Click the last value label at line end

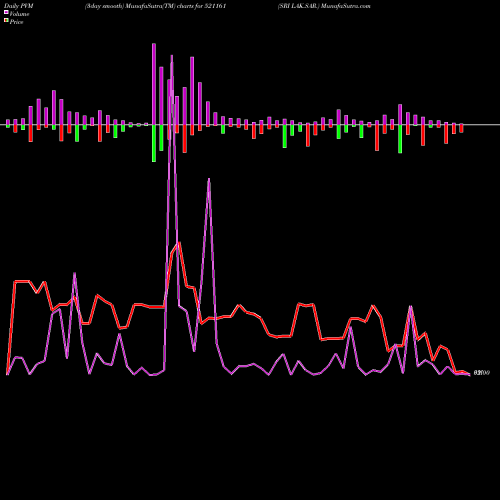coord(482,373)
